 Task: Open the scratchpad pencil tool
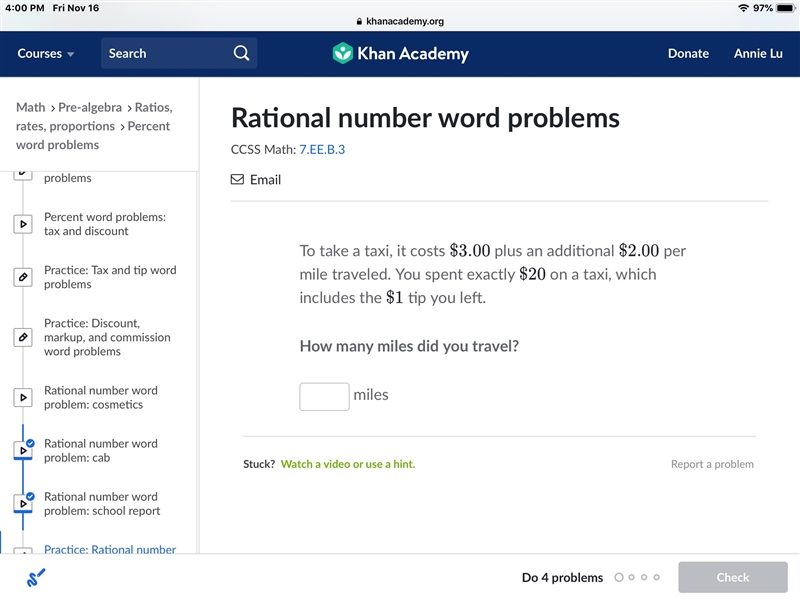click(x=36, y=578)
